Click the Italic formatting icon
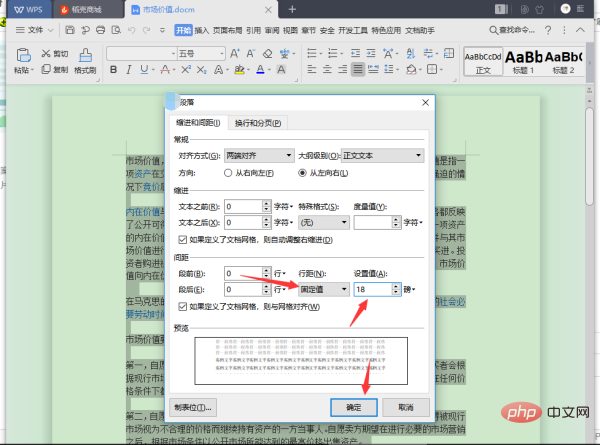Image resolution: width=600 pixels, height=445 pixels. (129, 70)
